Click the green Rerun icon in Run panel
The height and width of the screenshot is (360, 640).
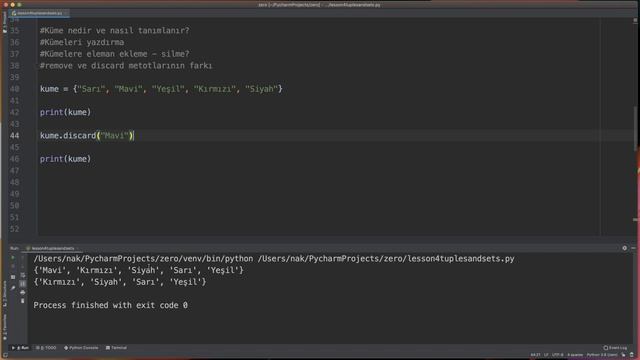(x=13, y=258)
